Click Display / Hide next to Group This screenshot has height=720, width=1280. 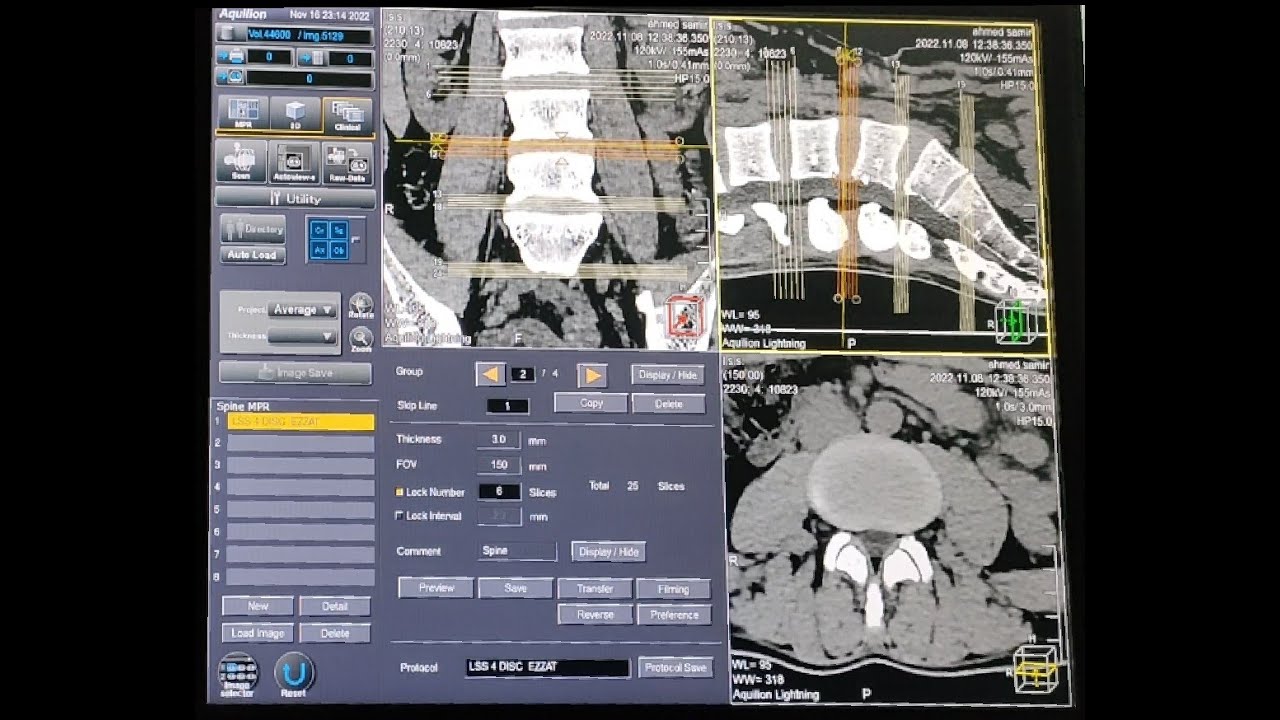(668, 375)
